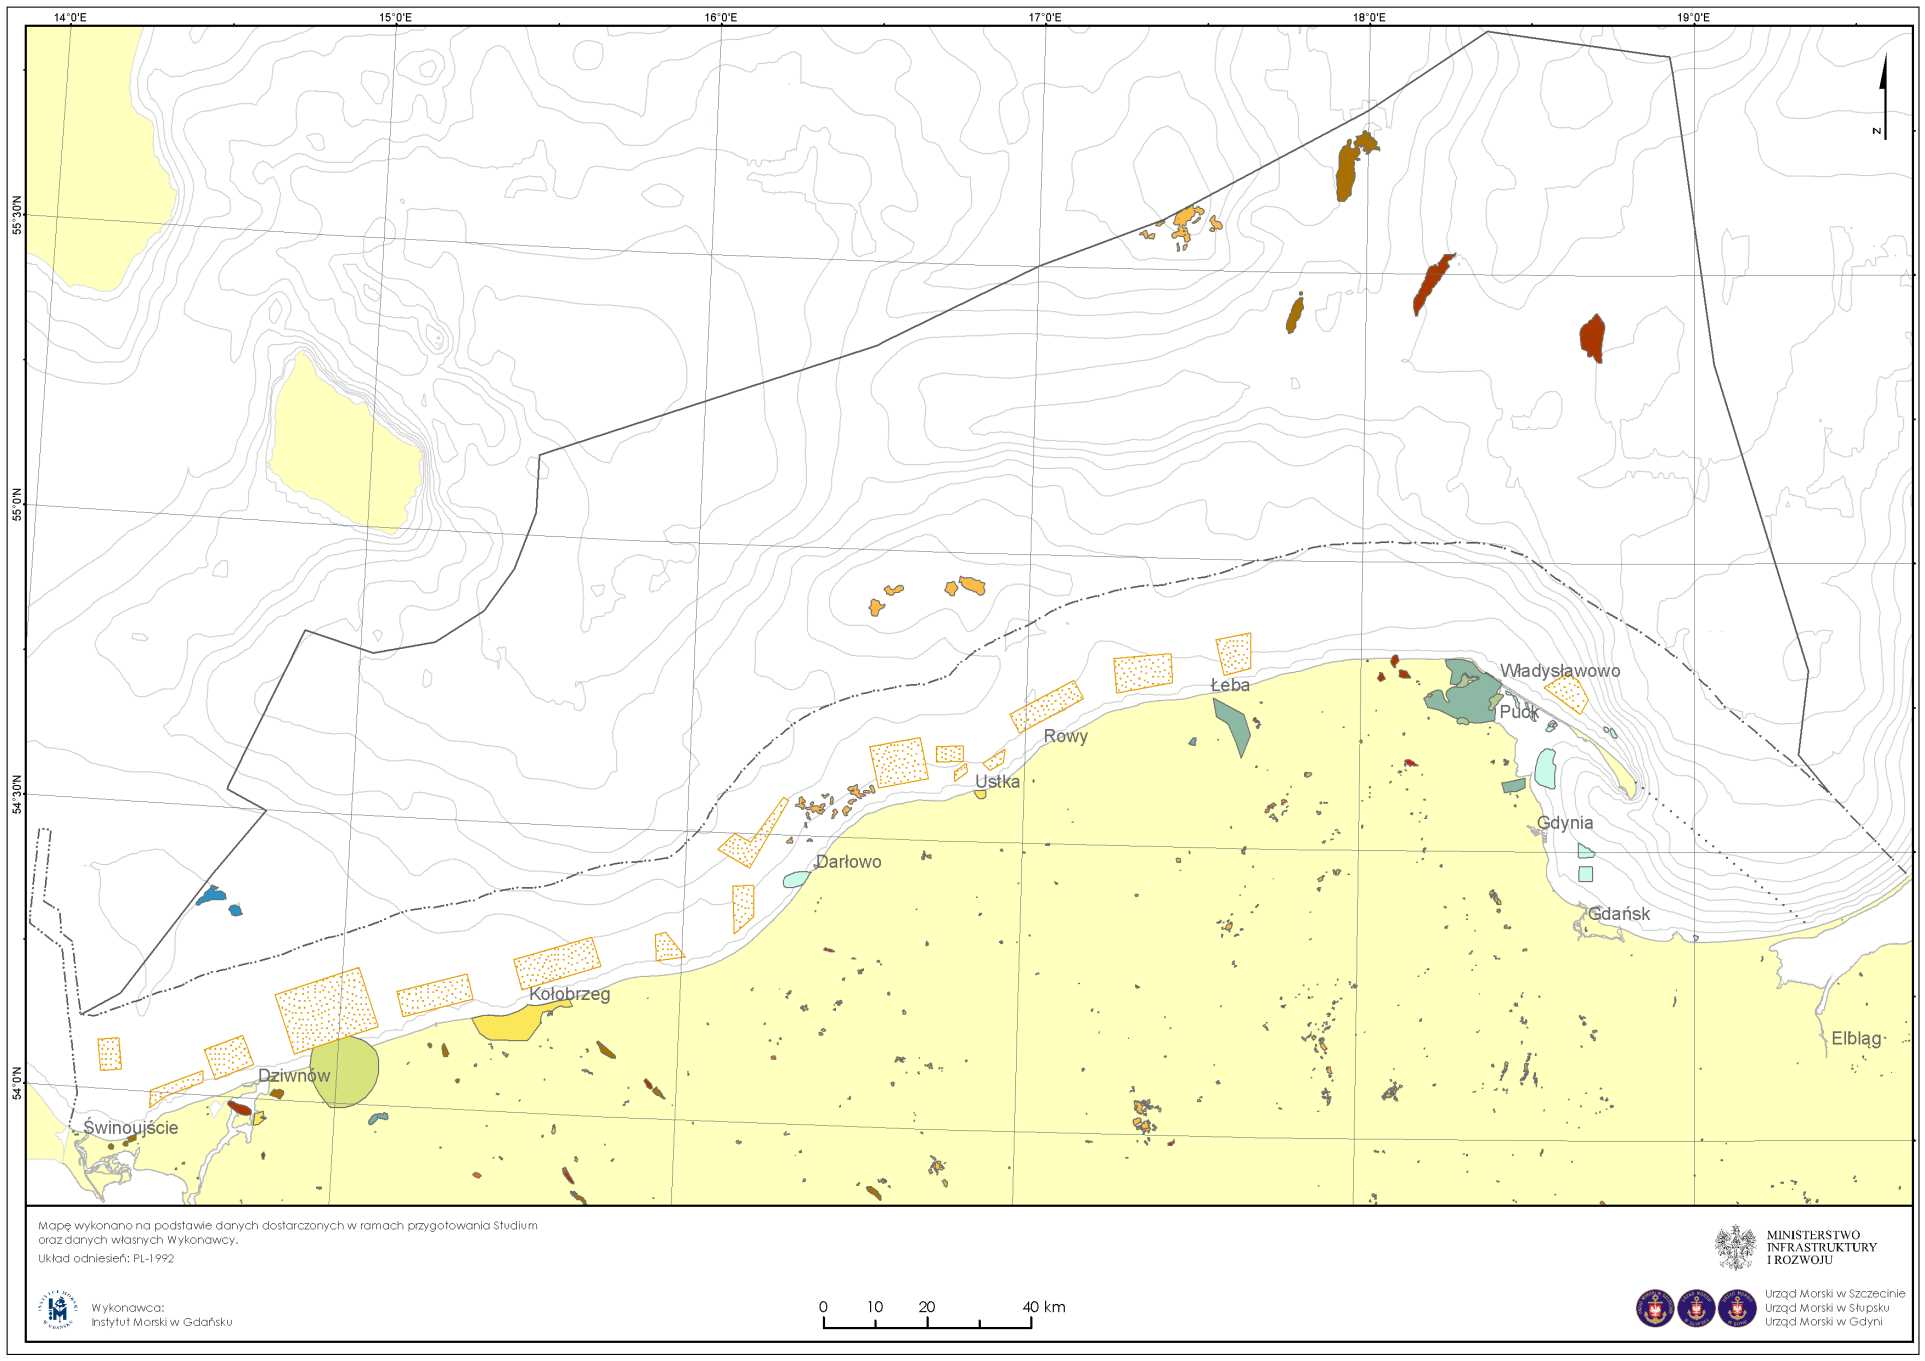This screenshot has height=1361, width=1925.
Task: Click the 15°0'E longitude label
Action: point(395,18)
